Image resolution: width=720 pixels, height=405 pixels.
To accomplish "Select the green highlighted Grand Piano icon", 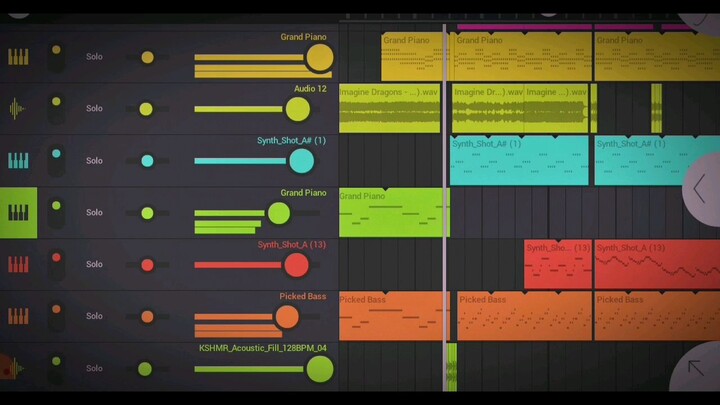I will [x=18, y=213].
